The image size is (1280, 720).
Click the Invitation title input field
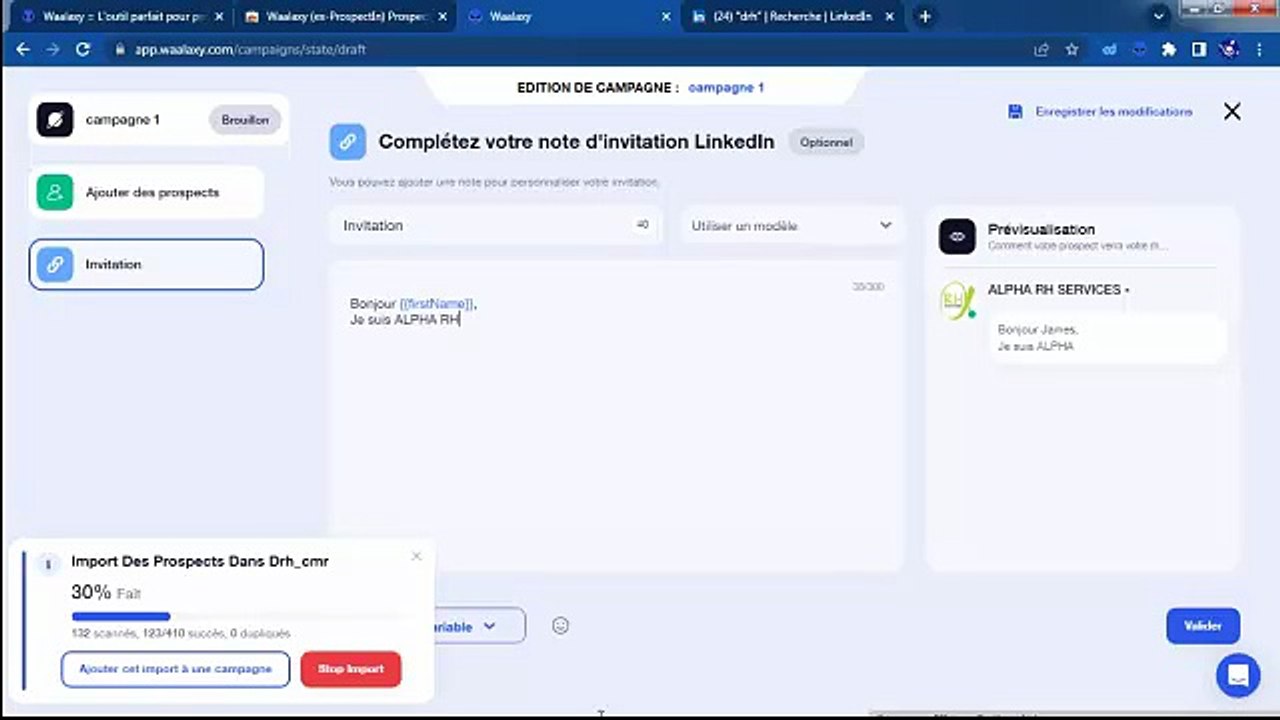coord(494,226)
